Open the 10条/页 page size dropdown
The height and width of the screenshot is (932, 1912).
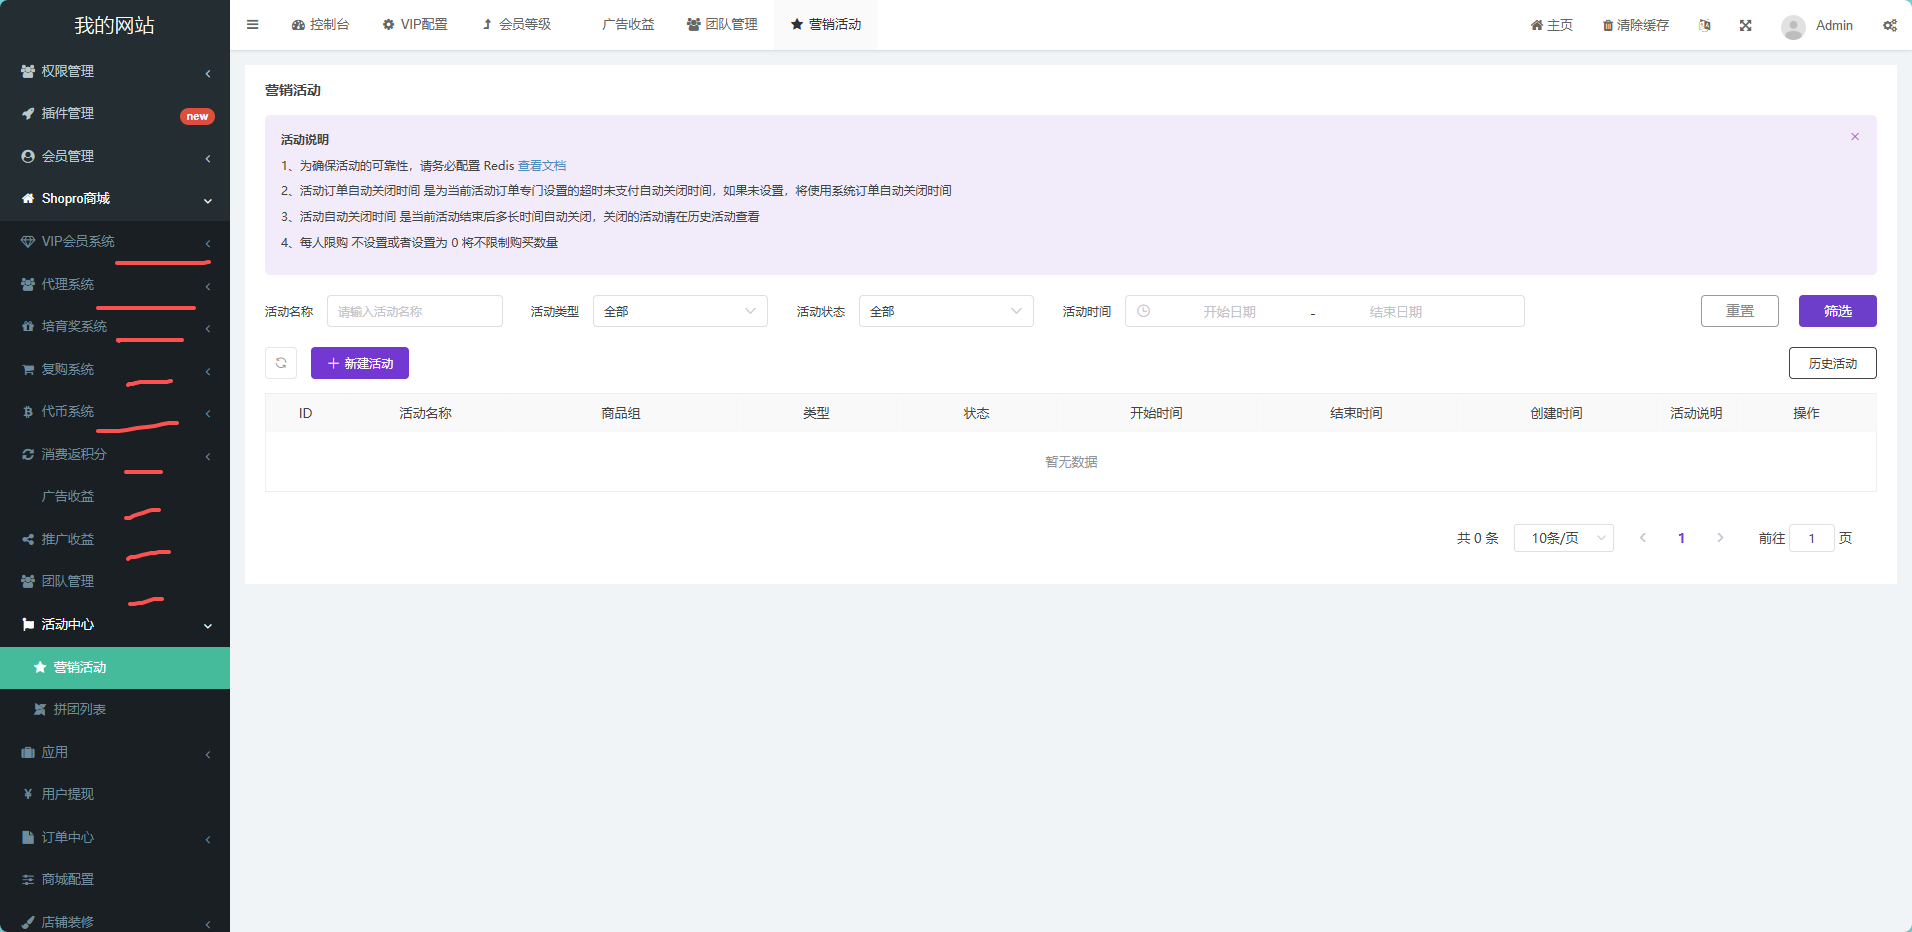[x=1563, y=538]
